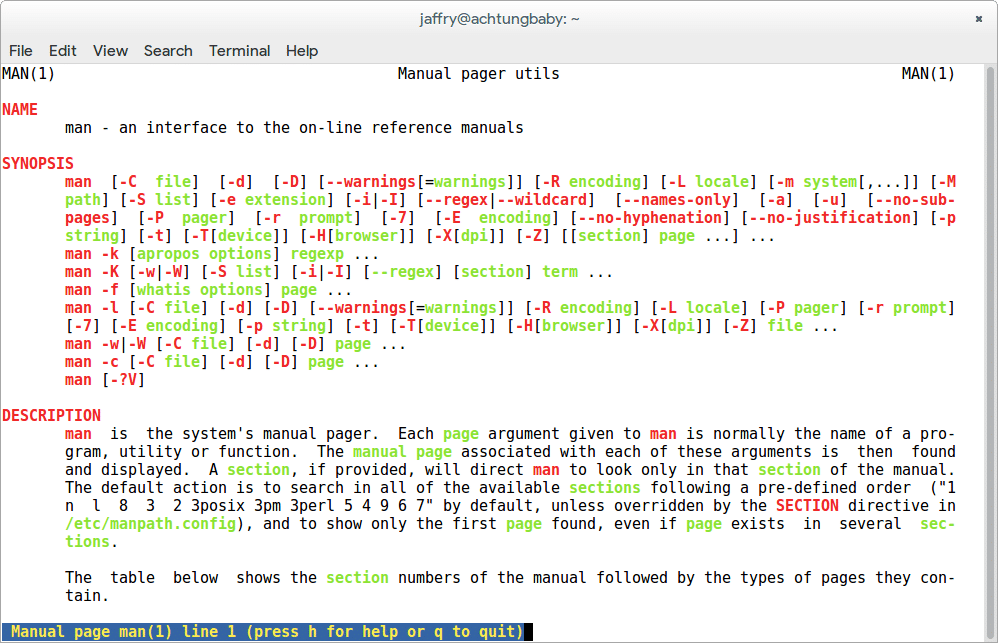Click the 'man -k' synopsis line
This screenshot has height=643, width=998.
(222, 254)
